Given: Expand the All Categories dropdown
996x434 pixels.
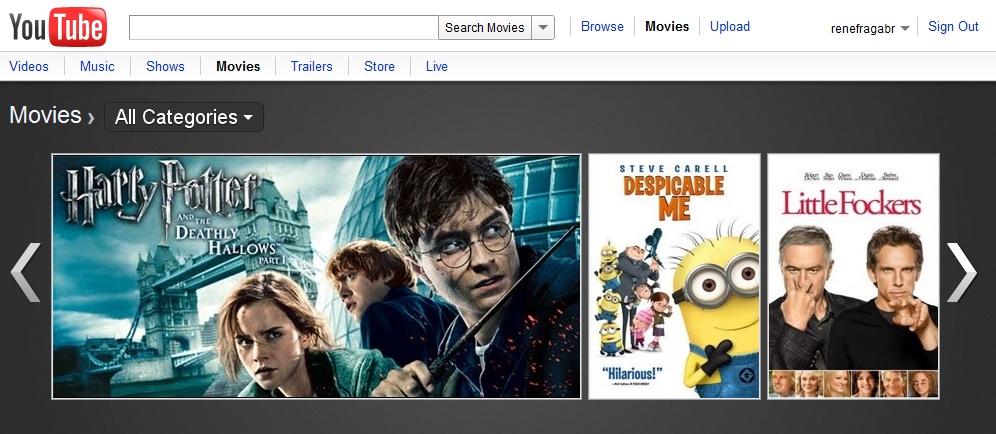Looking at the screenshot, I should (184, 117).
